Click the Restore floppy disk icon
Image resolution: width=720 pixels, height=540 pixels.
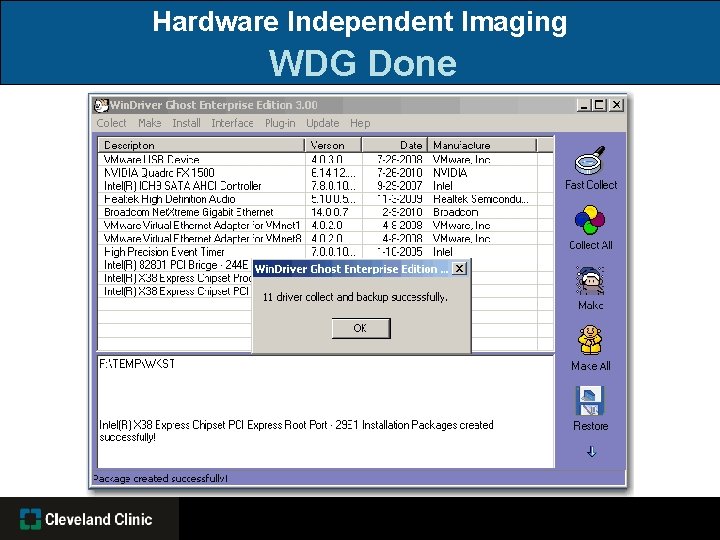point(590,401)
